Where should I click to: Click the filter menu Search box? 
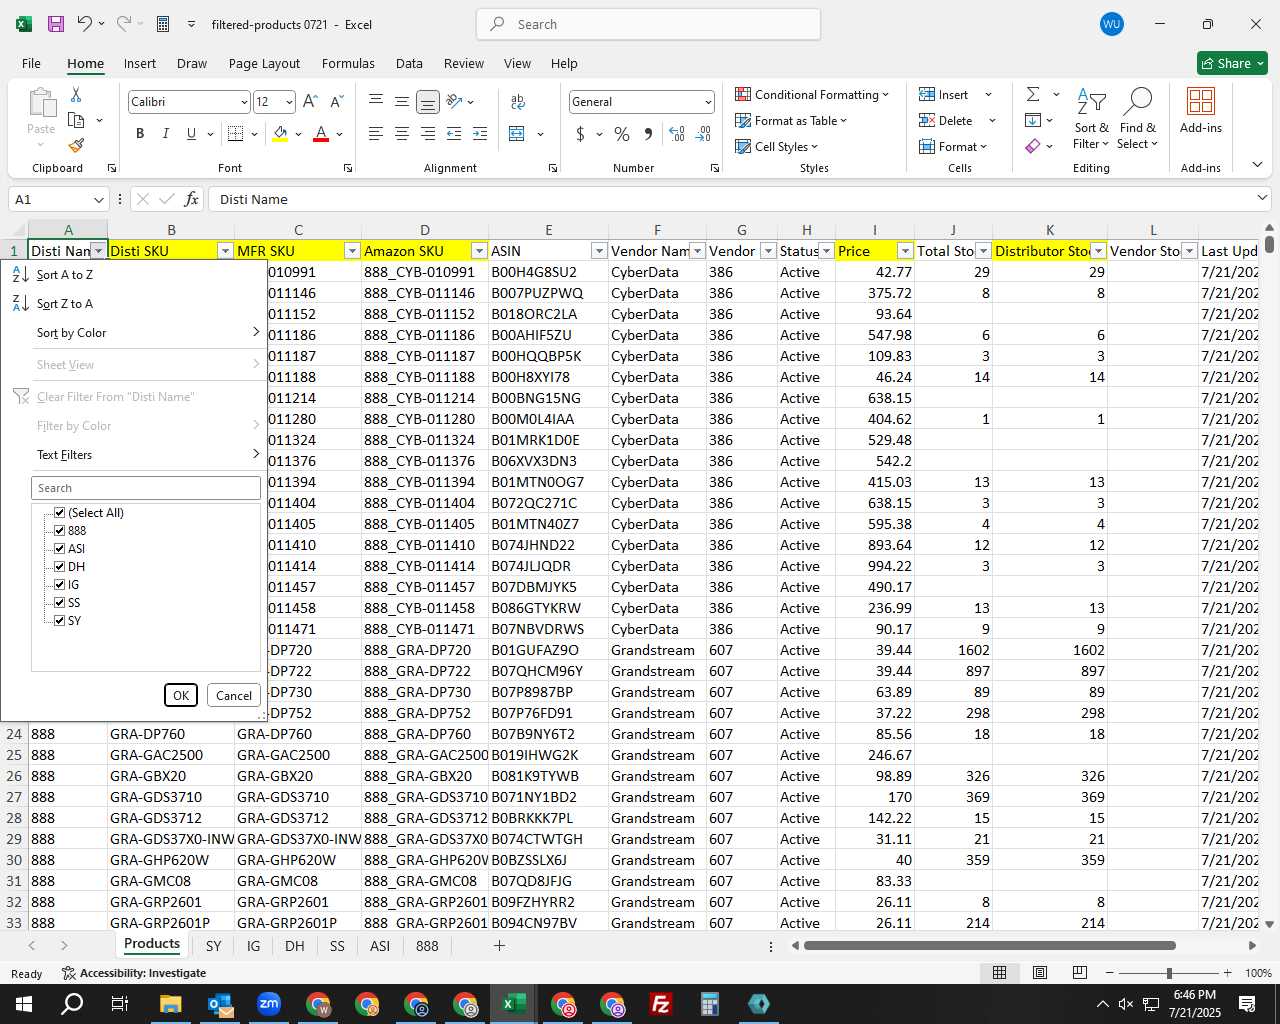click(x=146, y=488)
